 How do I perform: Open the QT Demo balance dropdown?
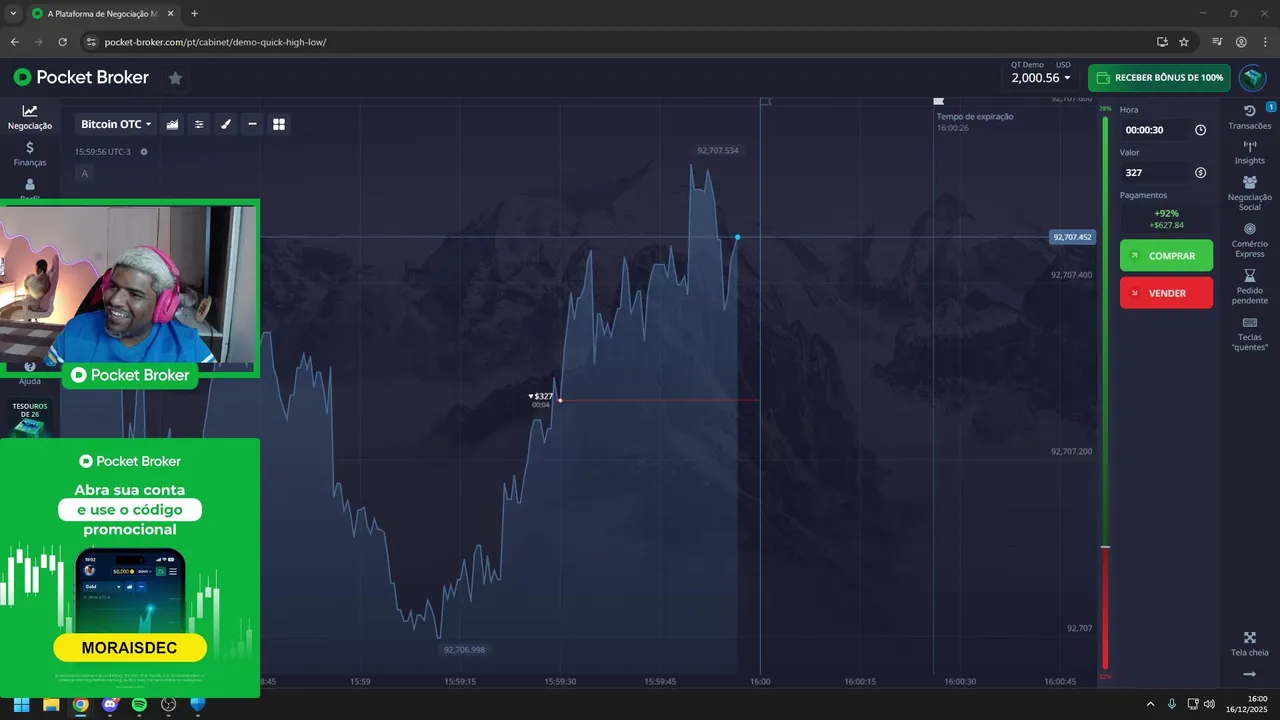(x=1041, y=77)
